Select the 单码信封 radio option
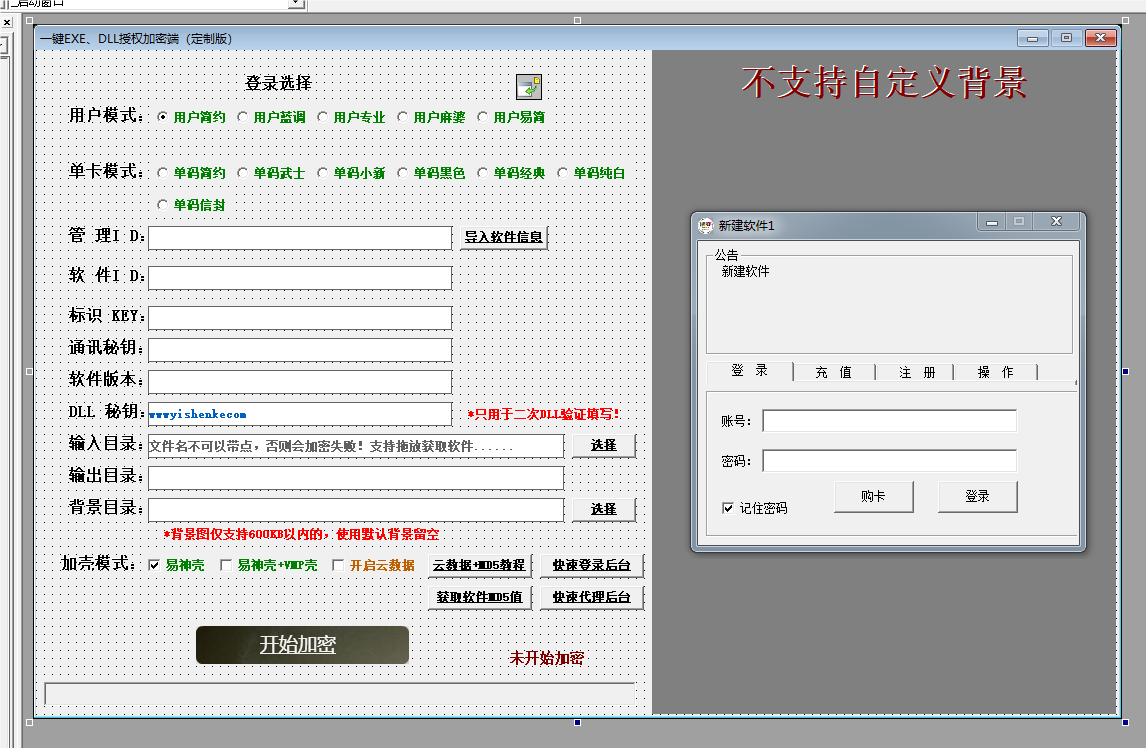This screenshot has width=1146, height=748. click(163, 205)
